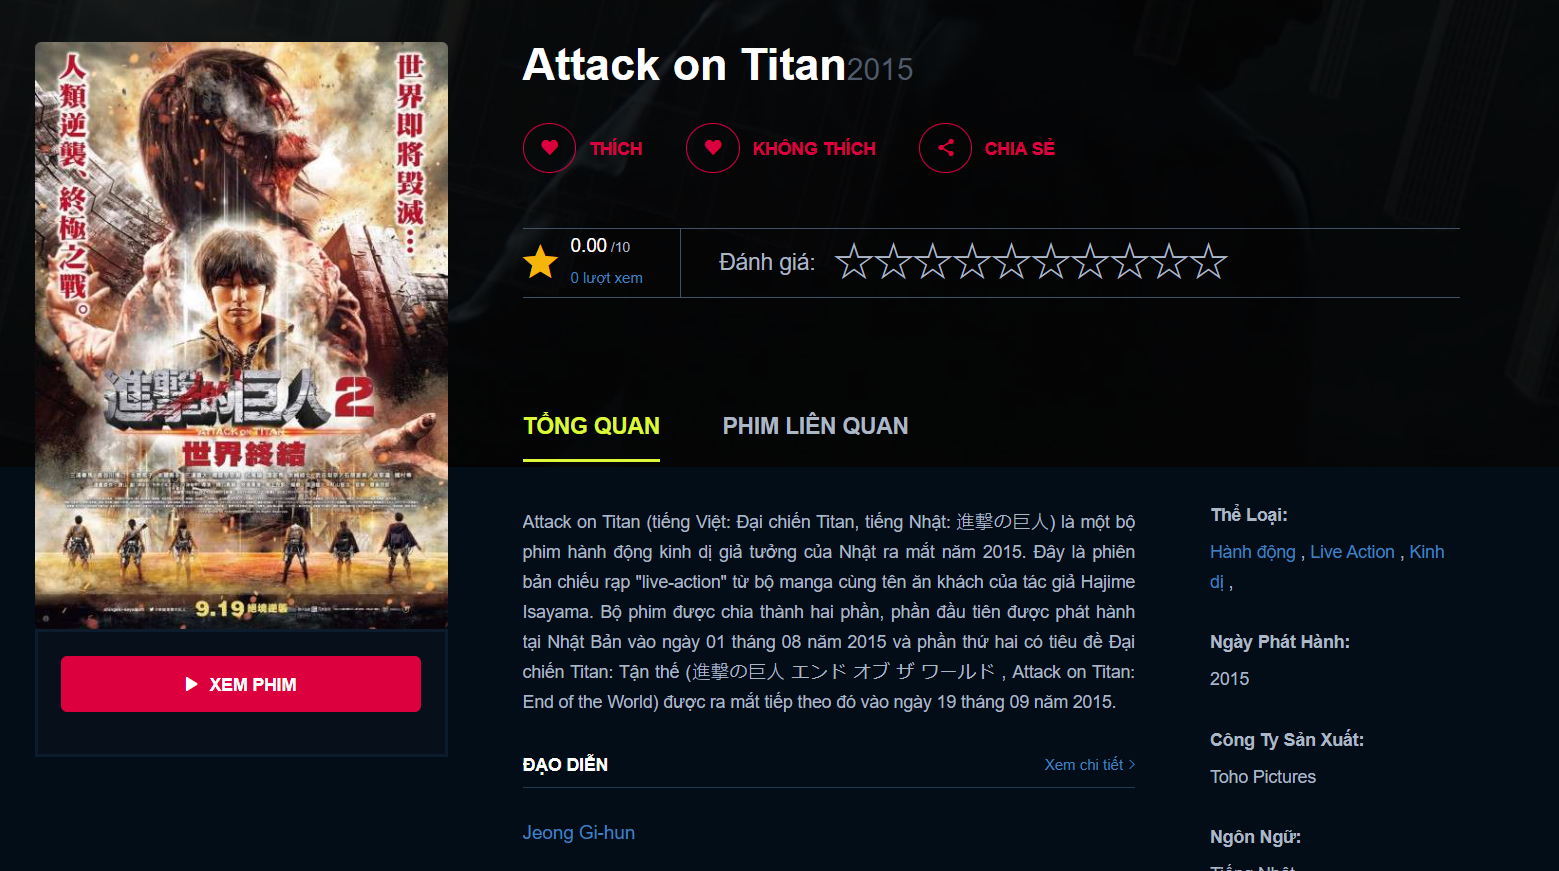This screenshot has width=1559, height=871.
Task: Click the Thích label text
Action: pyautogui.click(x=616, y=149)
